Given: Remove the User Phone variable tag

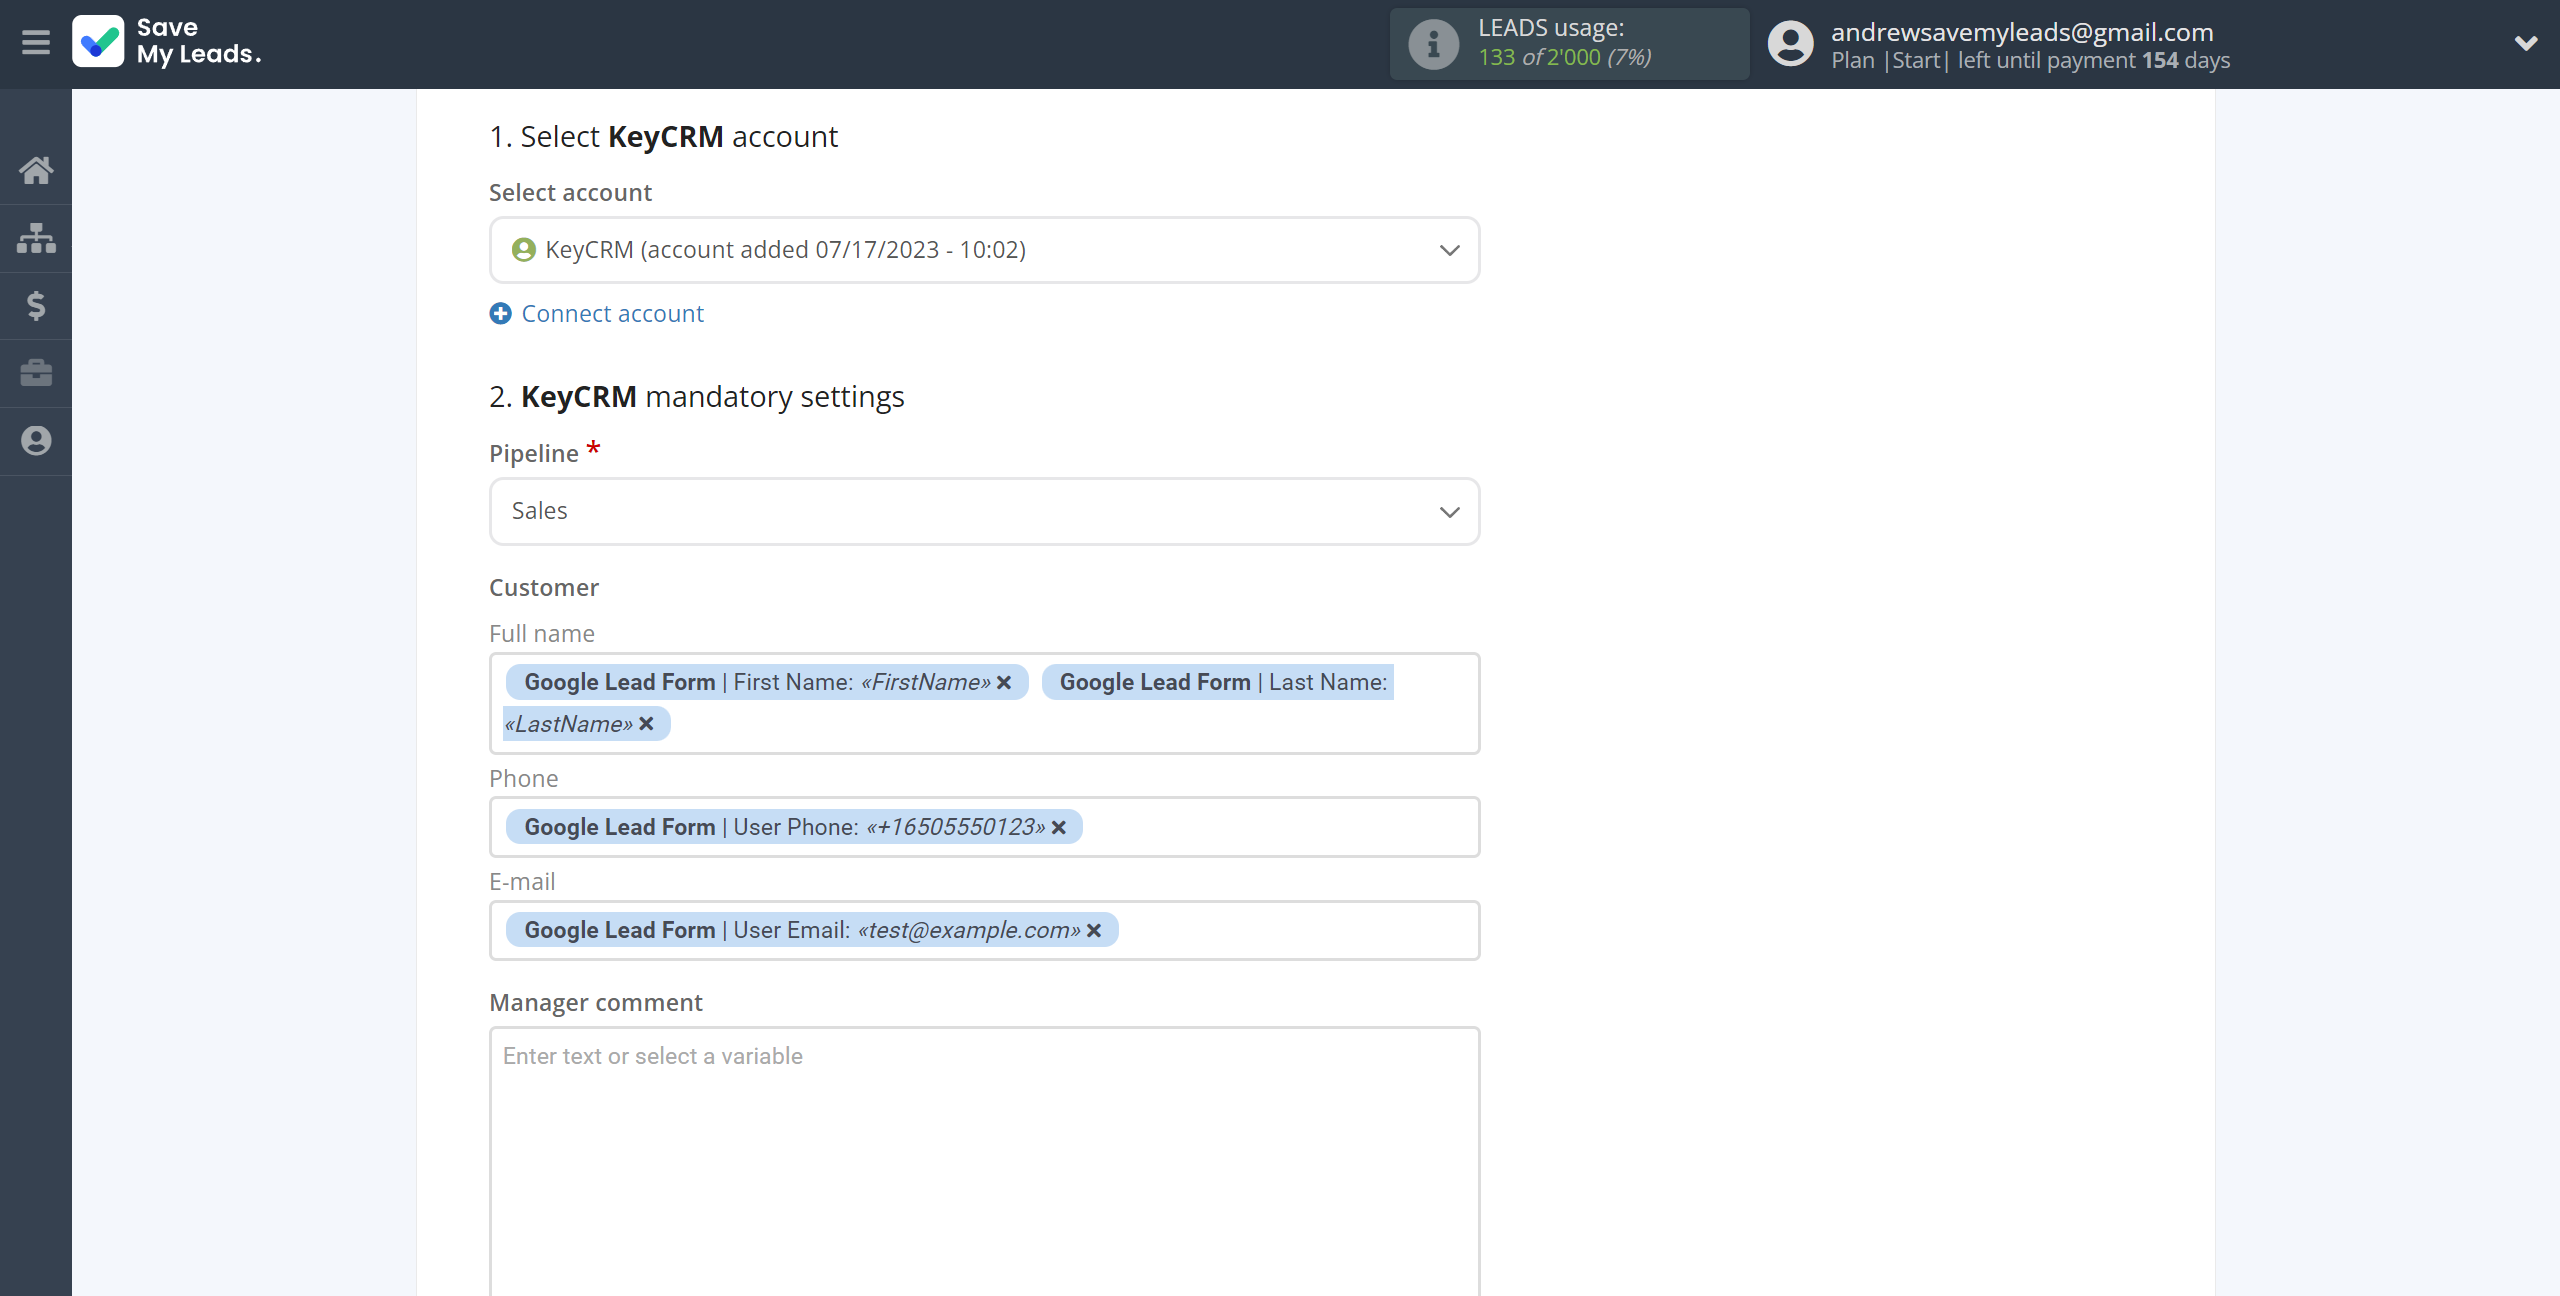Looking at the screenshot, I should [x=1059, y=827].
